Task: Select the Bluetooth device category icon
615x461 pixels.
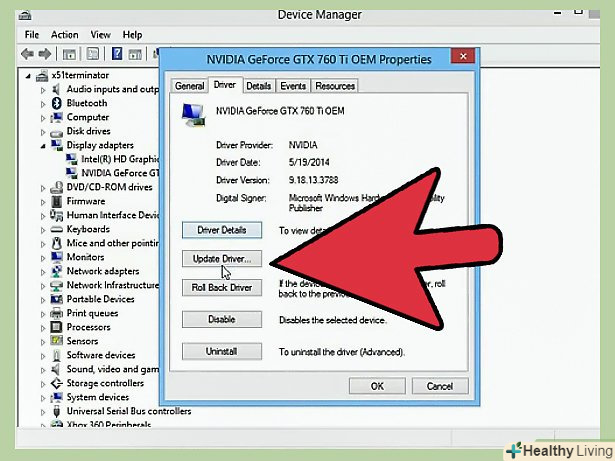Action: click(x=57, y=103)
